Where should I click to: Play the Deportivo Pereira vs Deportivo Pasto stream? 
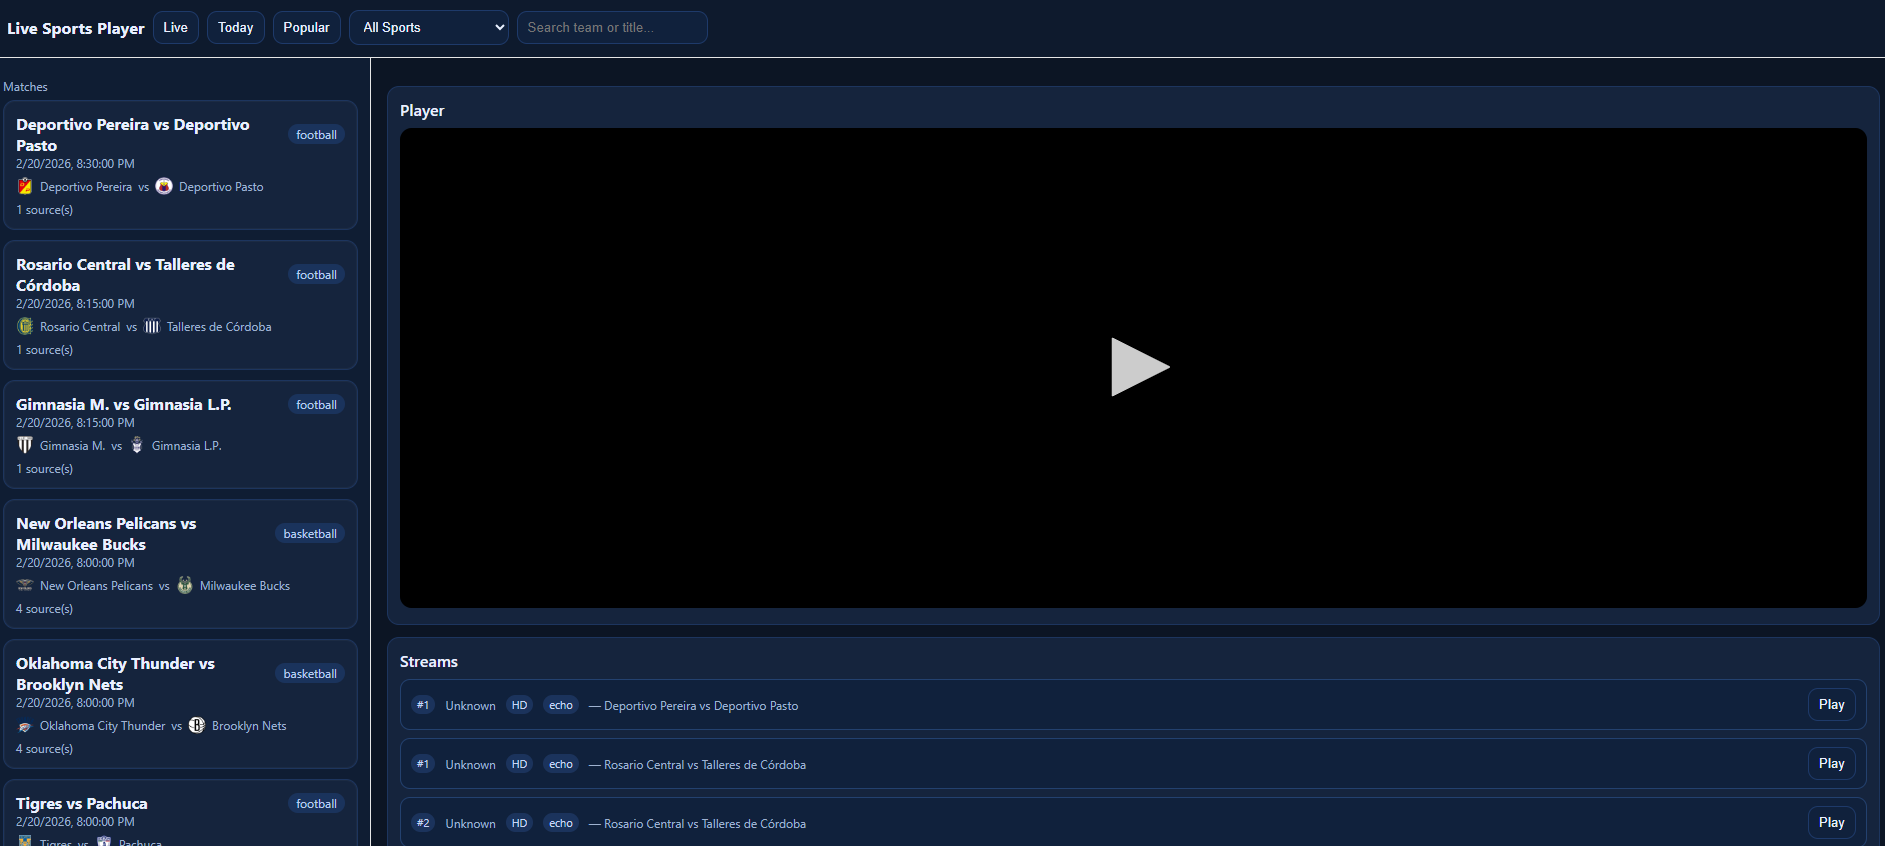1831,704
